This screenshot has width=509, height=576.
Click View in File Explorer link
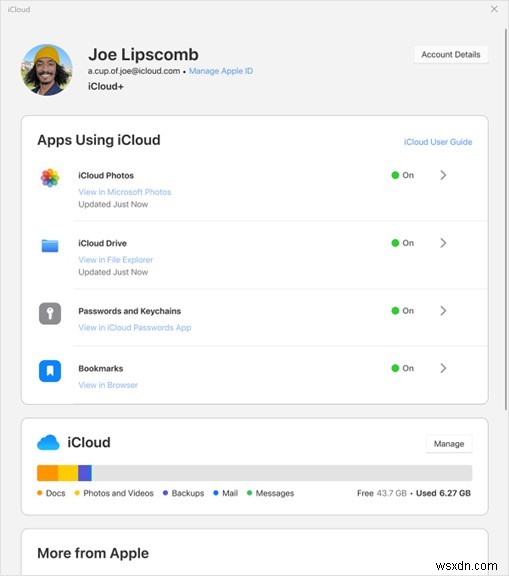click(x=115, y=260)
